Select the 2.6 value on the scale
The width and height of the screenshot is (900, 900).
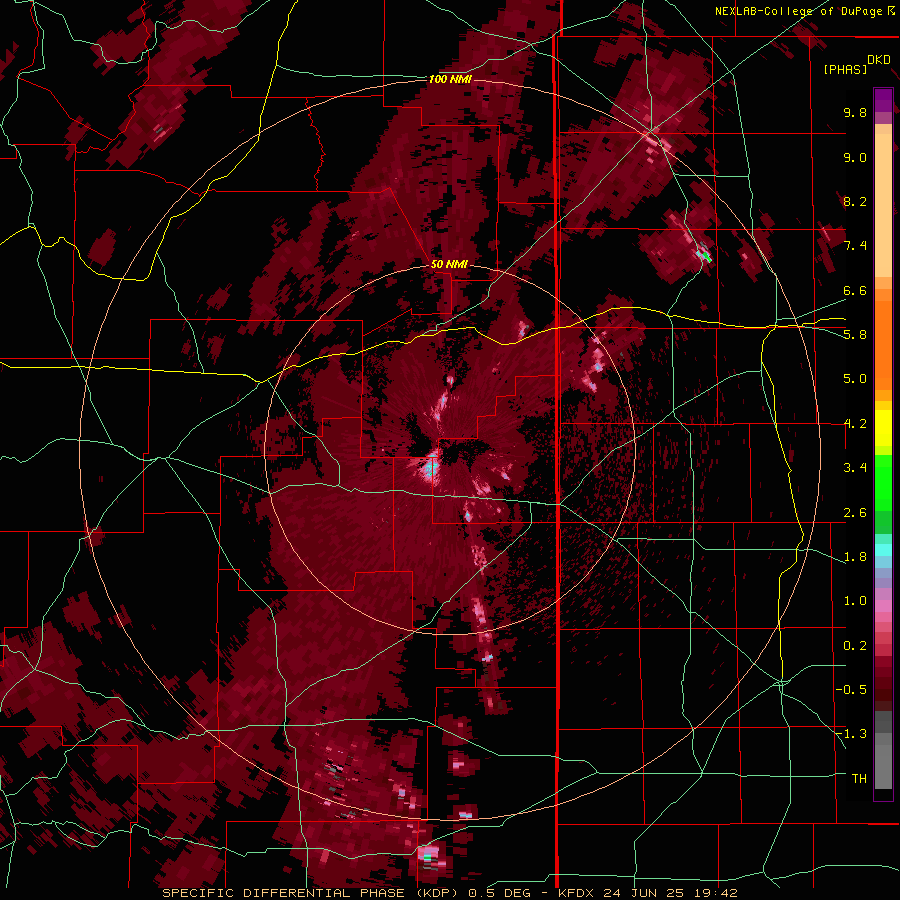pos(855,513)
